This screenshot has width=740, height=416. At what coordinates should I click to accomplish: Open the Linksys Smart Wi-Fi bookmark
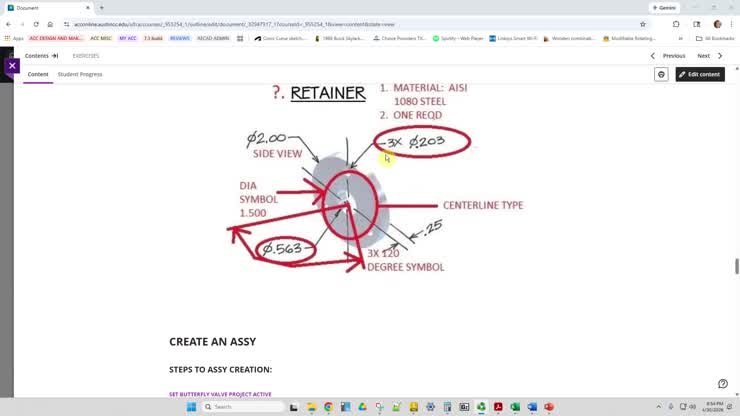[x=513, y=38]
